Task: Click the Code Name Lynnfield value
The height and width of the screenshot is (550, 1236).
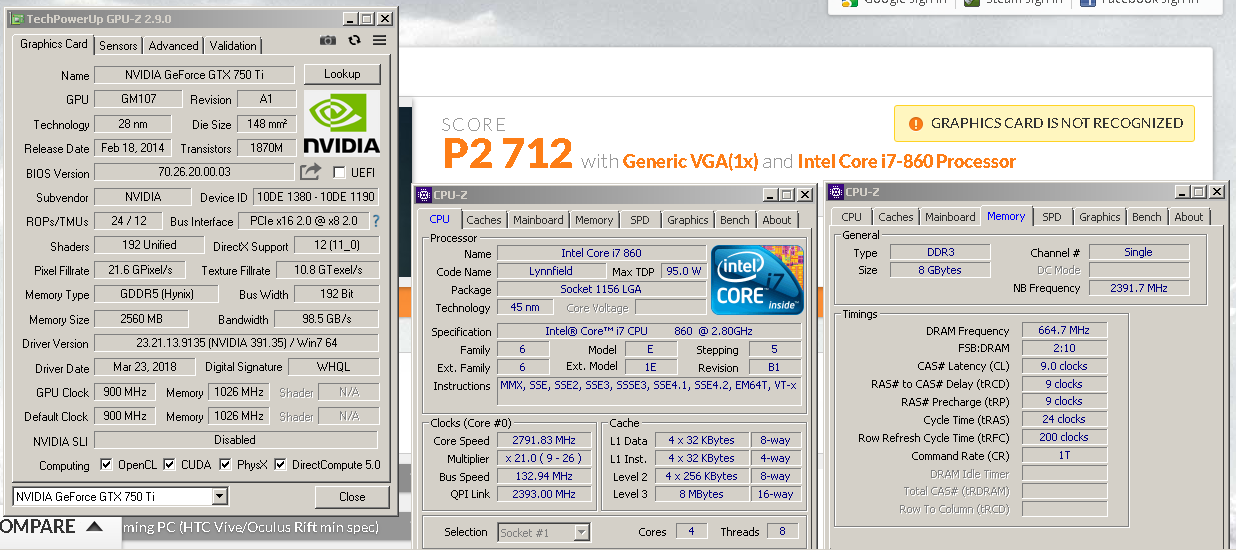Action: [552, 272]
